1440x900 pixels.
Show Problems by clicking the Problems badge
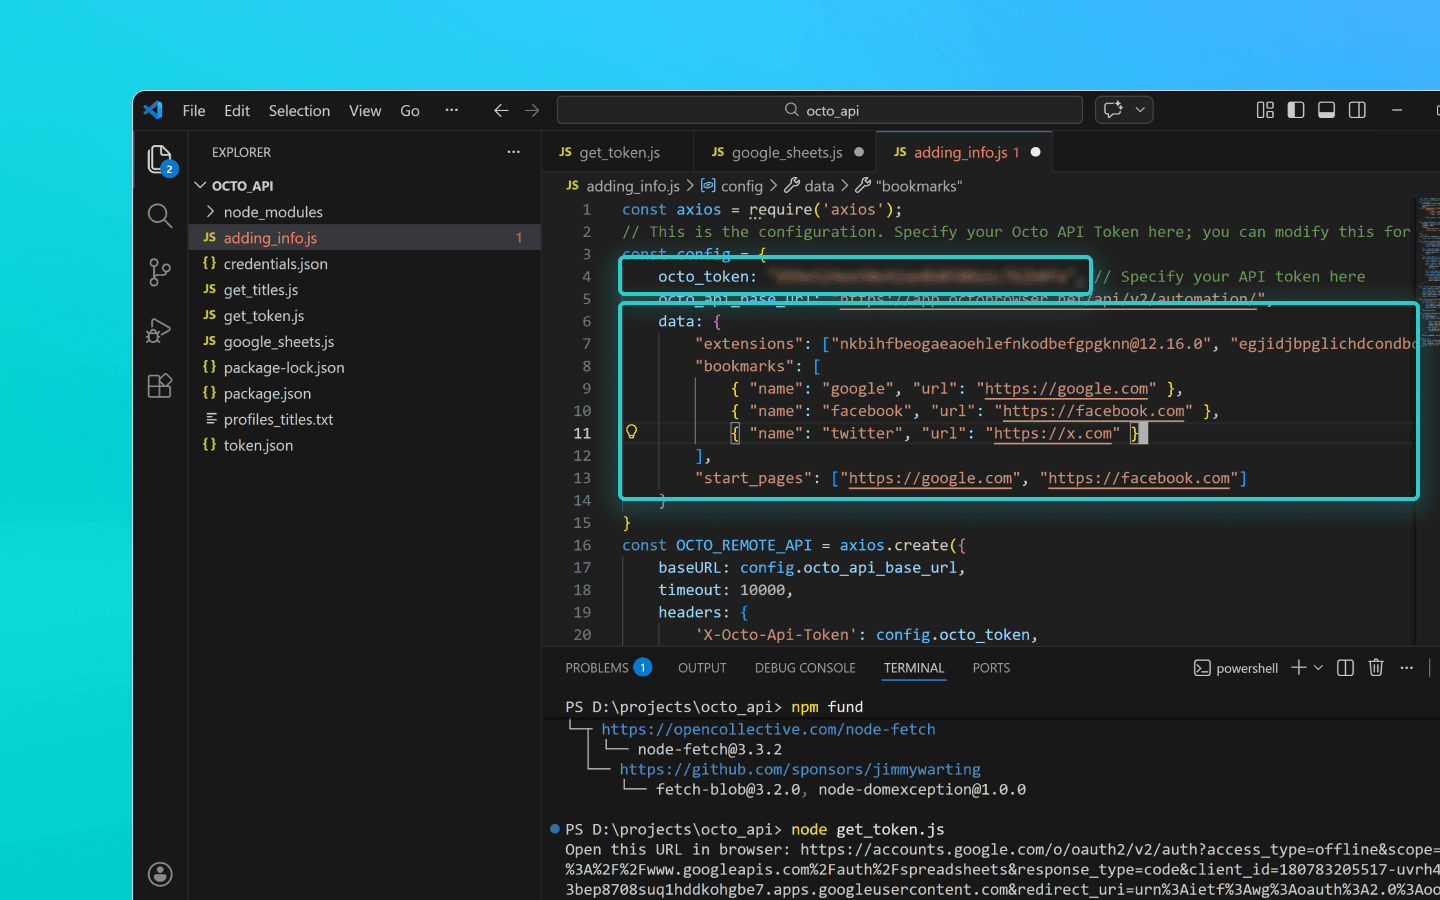pyautogui.click(x=642, y=666)
